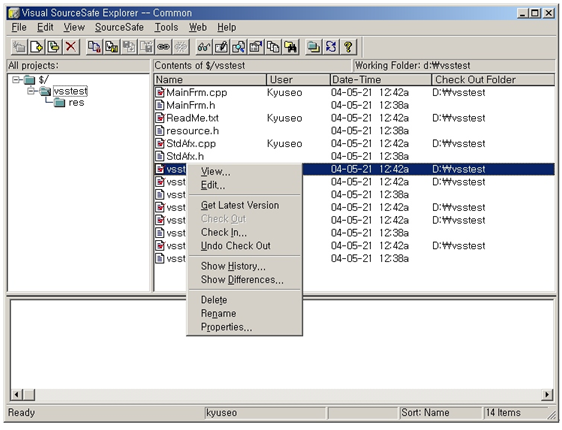Click the right arrow of horizontal scrollbar
Image resolution: width=562 pixels, height=430 pixels.
tap(547, 395)
